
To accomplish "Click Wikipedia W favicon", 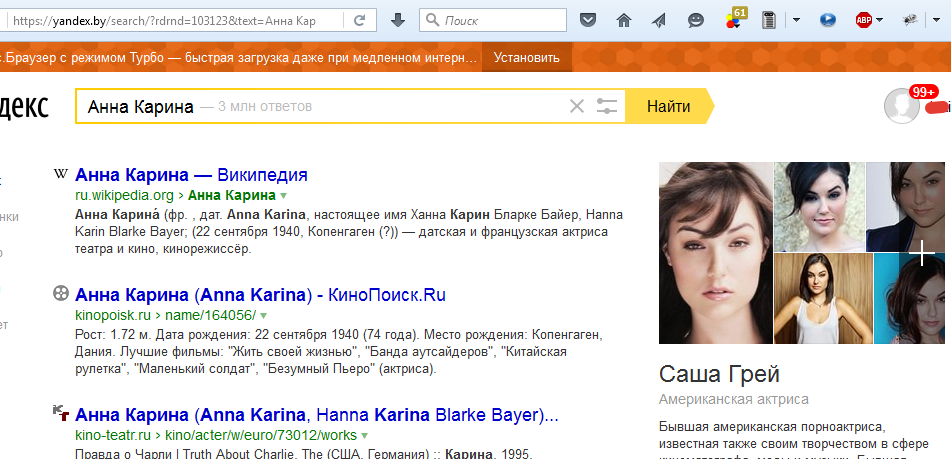I will [61, 174].
